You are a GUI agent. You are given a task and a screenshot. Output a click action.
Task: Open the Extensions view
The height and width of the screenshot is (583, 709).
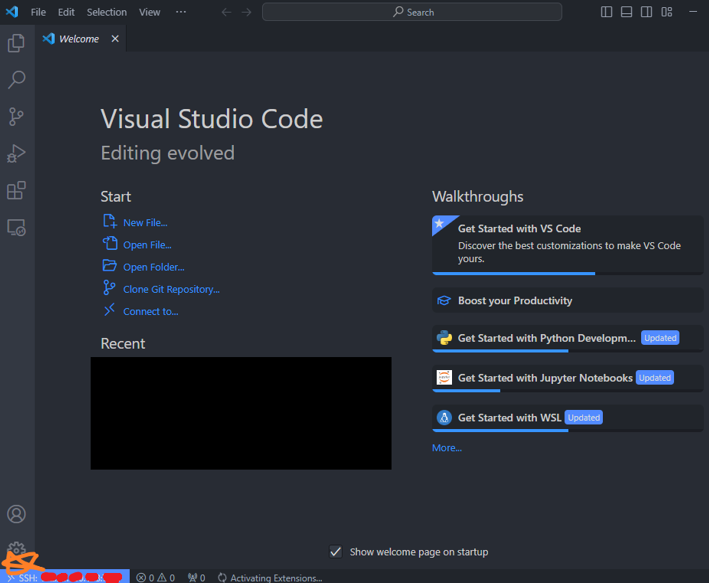(16, 190)
